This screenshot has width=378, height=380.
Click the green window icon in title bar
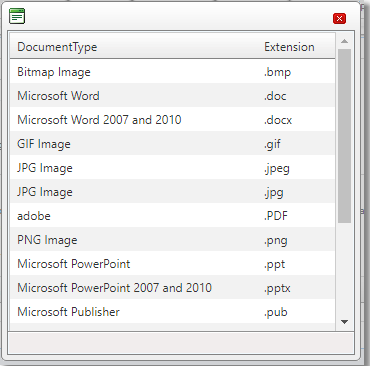coord(17,16)
